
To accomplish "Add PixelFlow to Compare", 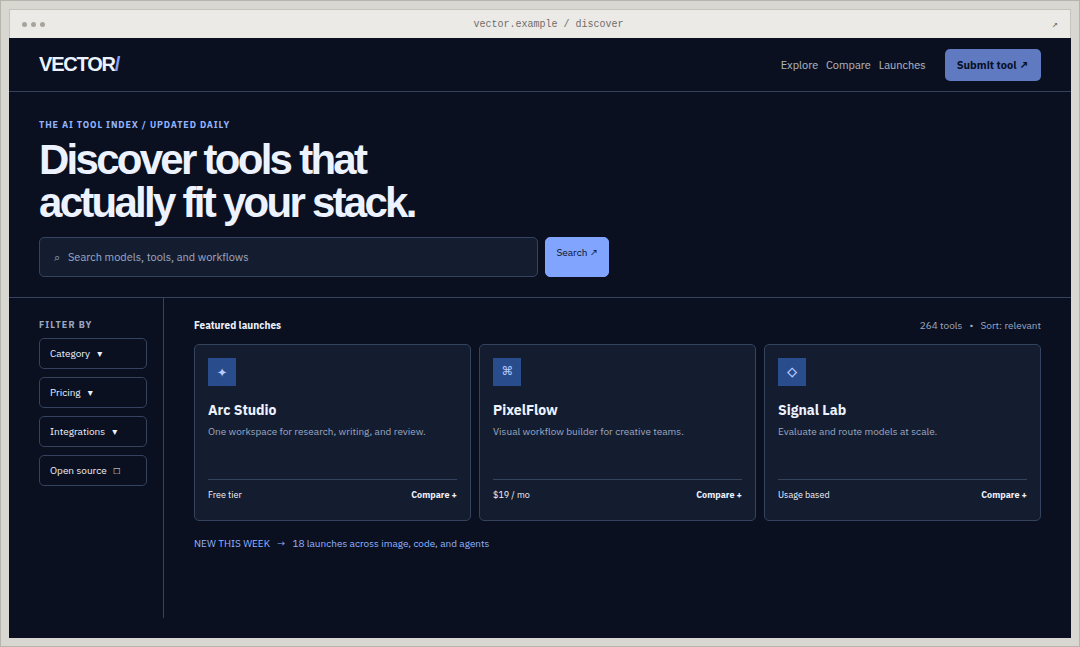I will click(x=719, y=495).
